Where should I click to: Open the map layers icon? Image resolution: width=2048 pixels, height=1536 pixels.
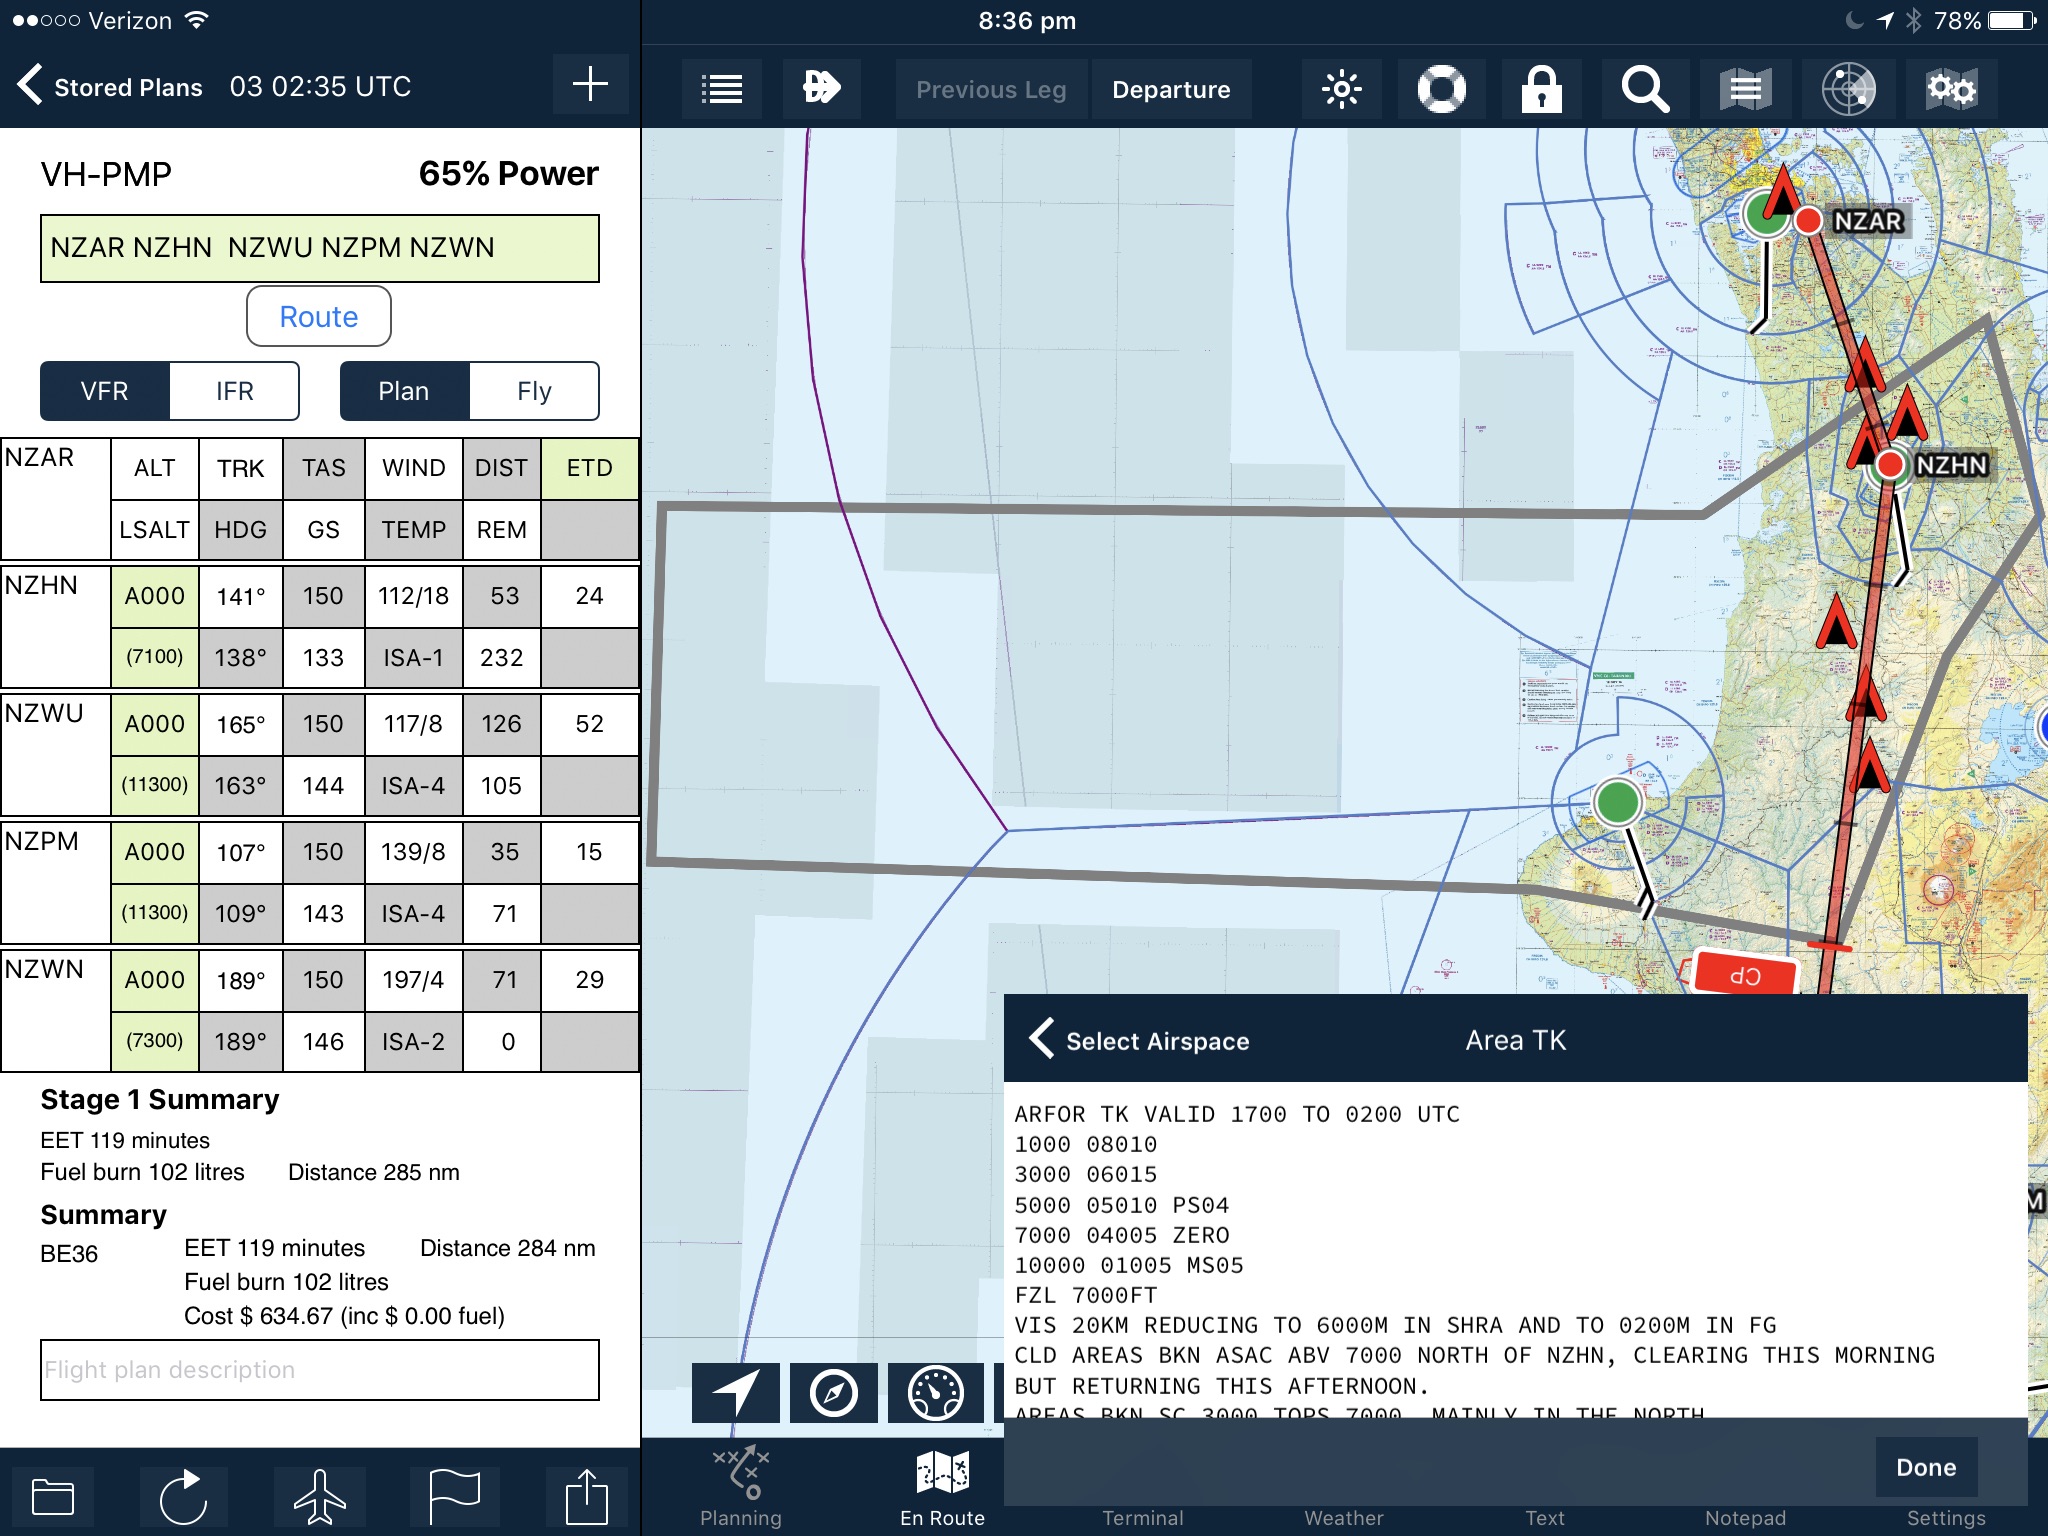[1745, 89]
